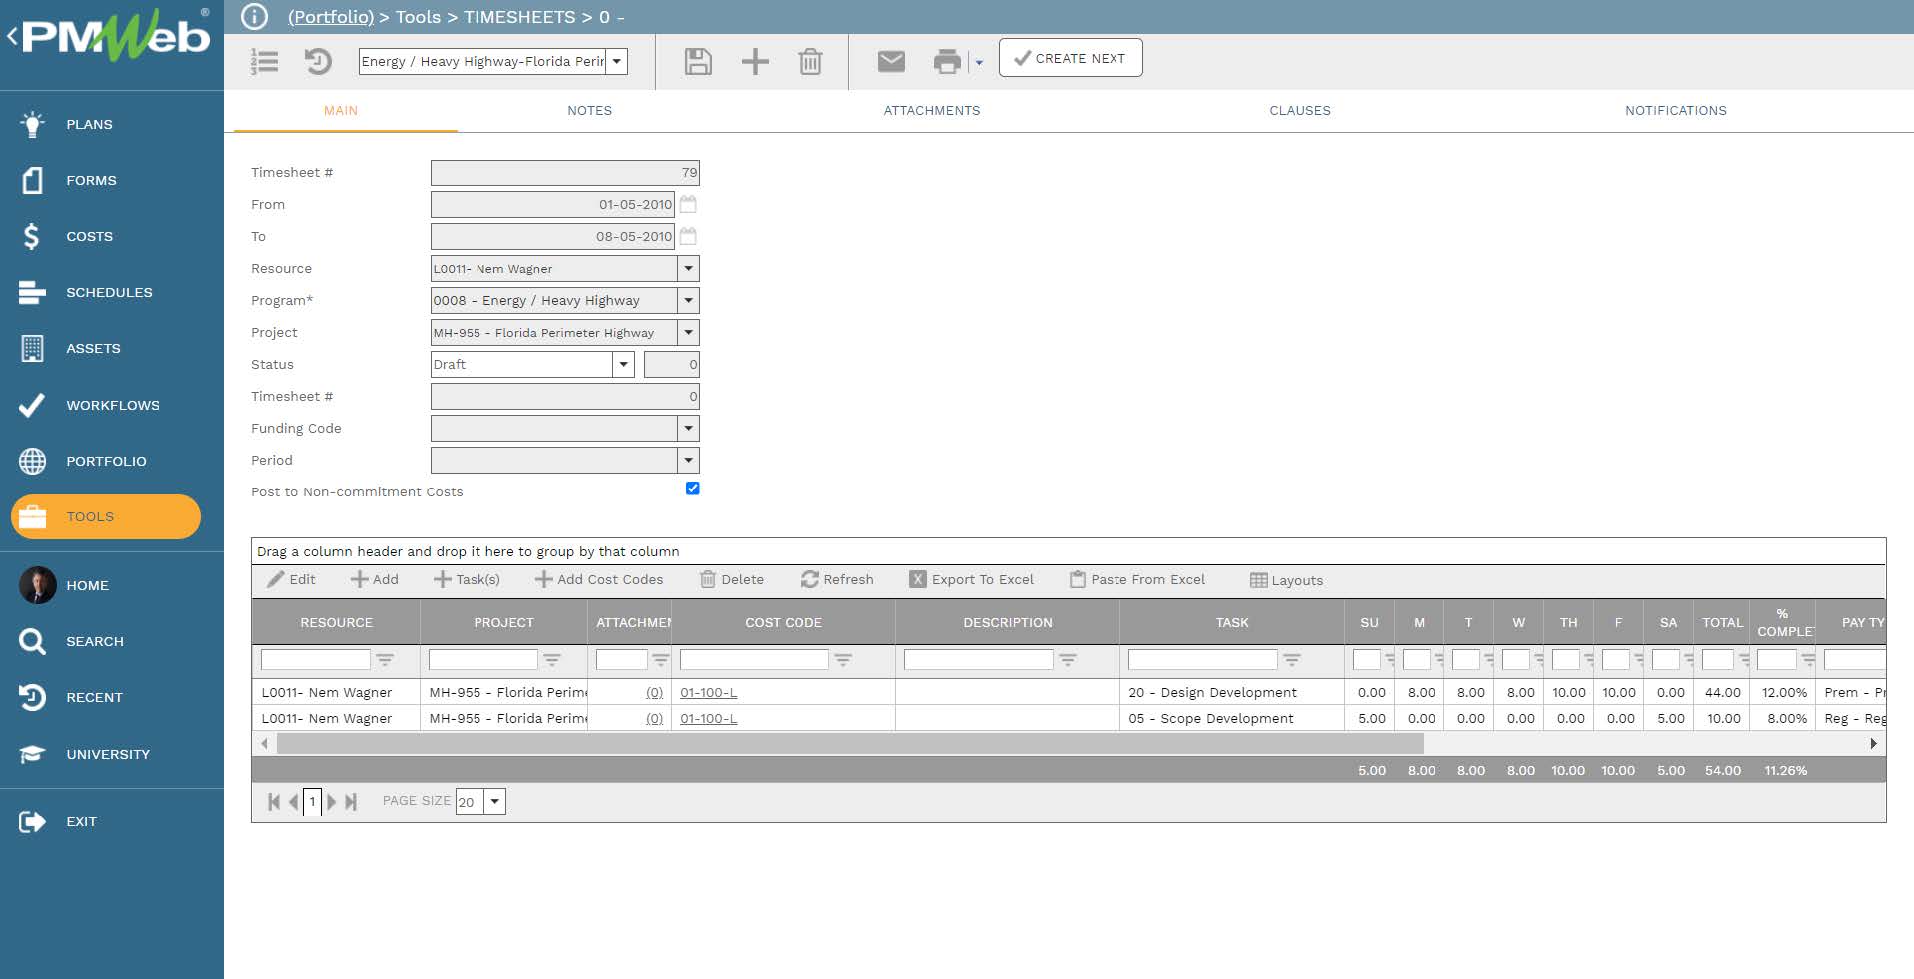Open the COSTS sidebar menu

coord(89,236)
